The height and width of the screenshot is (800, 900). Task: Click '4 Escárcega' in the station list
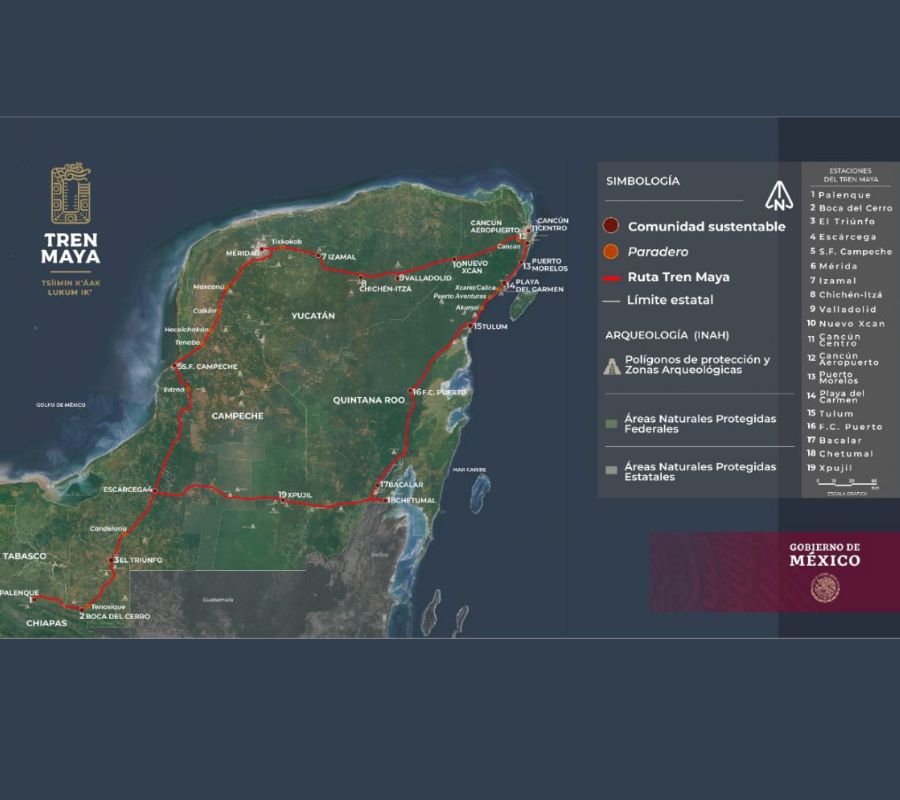click(843, 236)
